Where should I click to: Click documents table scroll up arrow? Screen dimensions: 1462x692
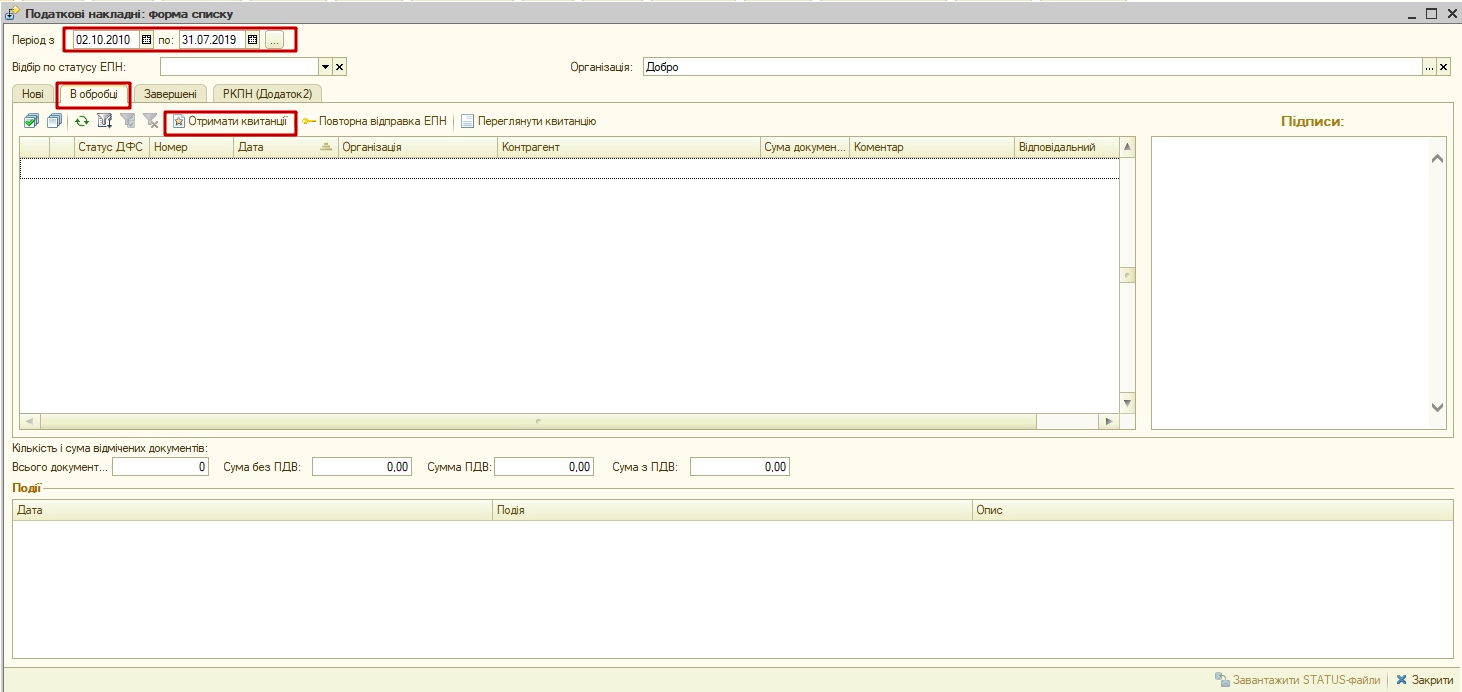point(1128,147)
